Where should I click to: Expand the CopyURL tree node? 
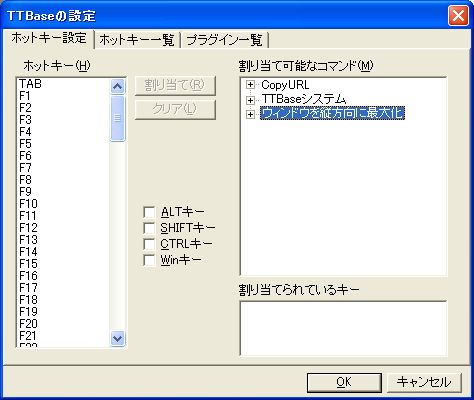(250, 85)
